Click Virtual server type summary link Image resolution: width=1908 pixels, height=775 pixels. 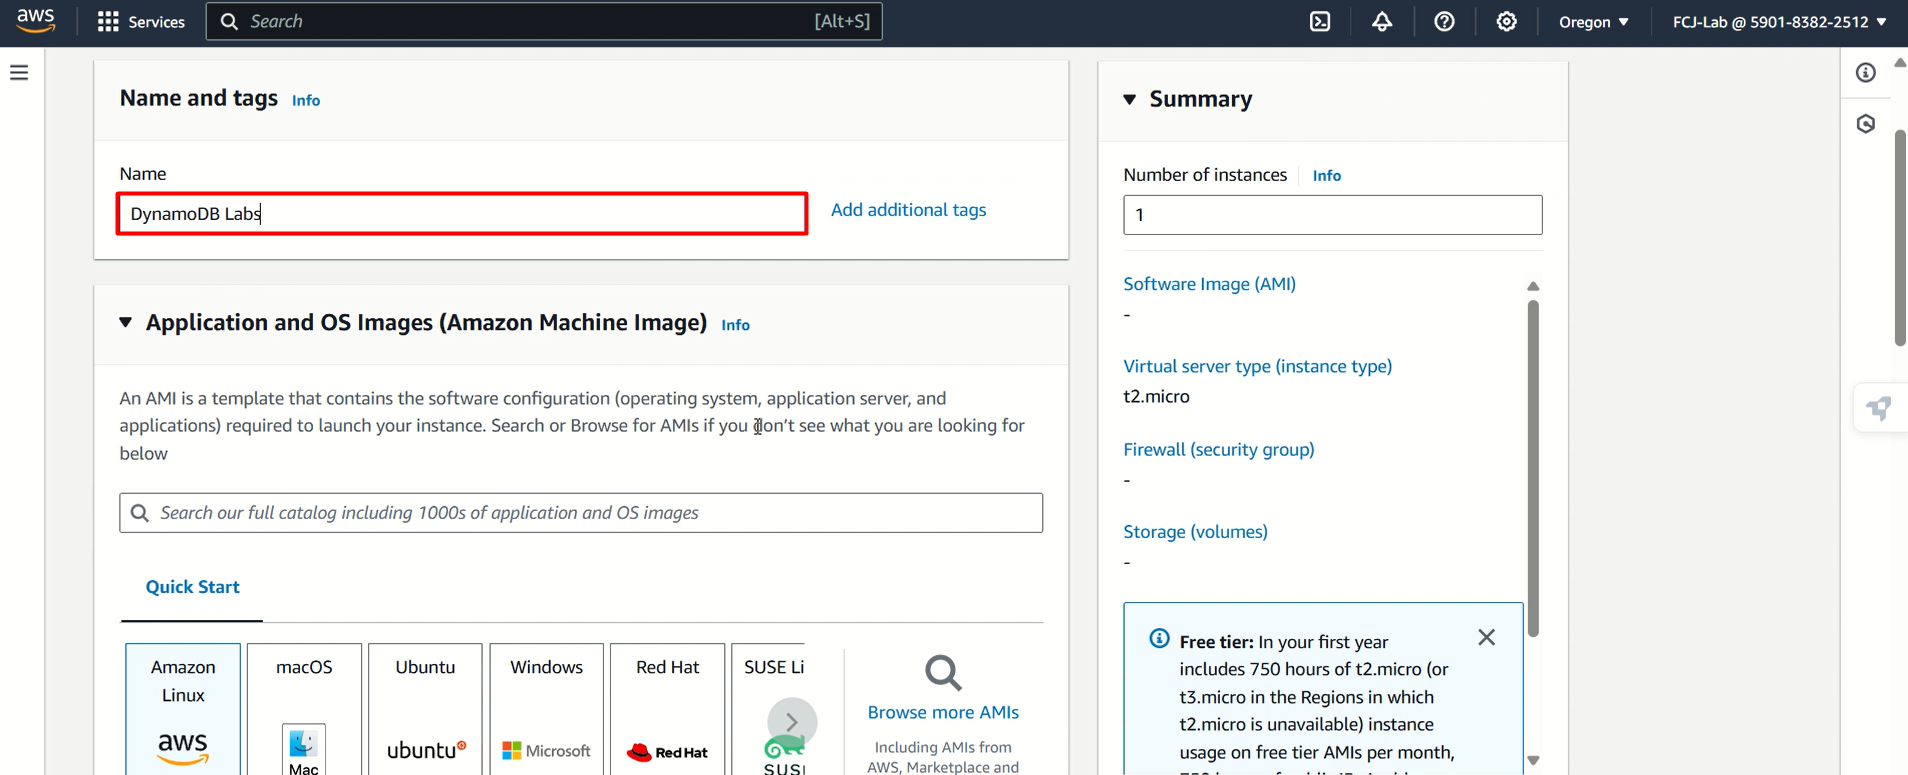pyautogui.click(x=1257, y=366)
